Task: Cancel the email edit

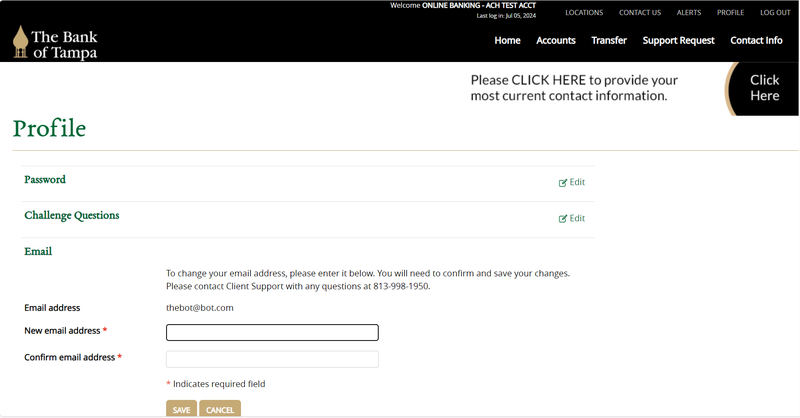Action: 220,409
